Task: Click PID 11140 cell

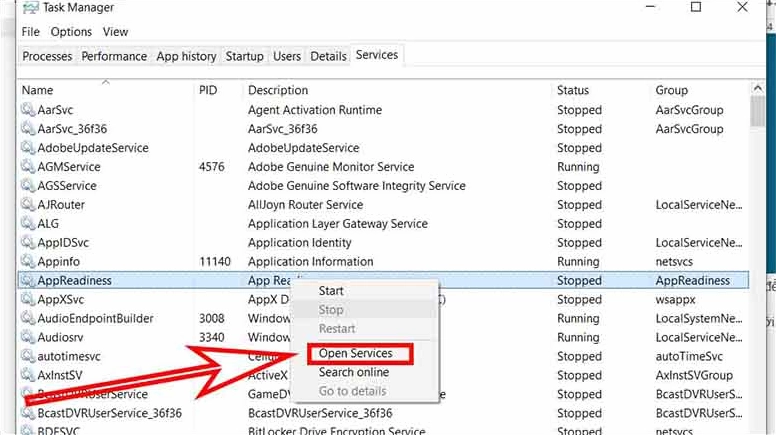Action: pos(215,261)
